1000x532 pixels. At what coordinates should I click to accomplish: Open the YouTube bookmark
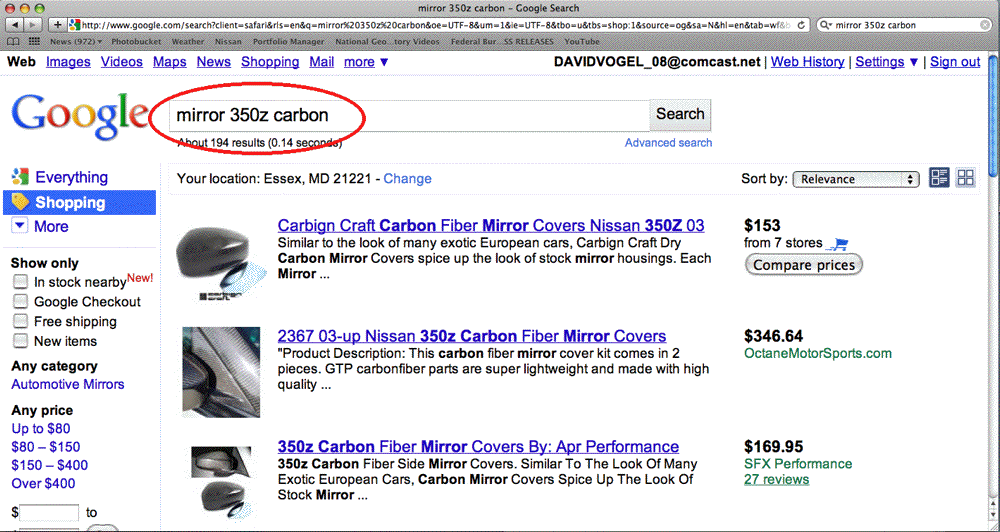(582, 41)
